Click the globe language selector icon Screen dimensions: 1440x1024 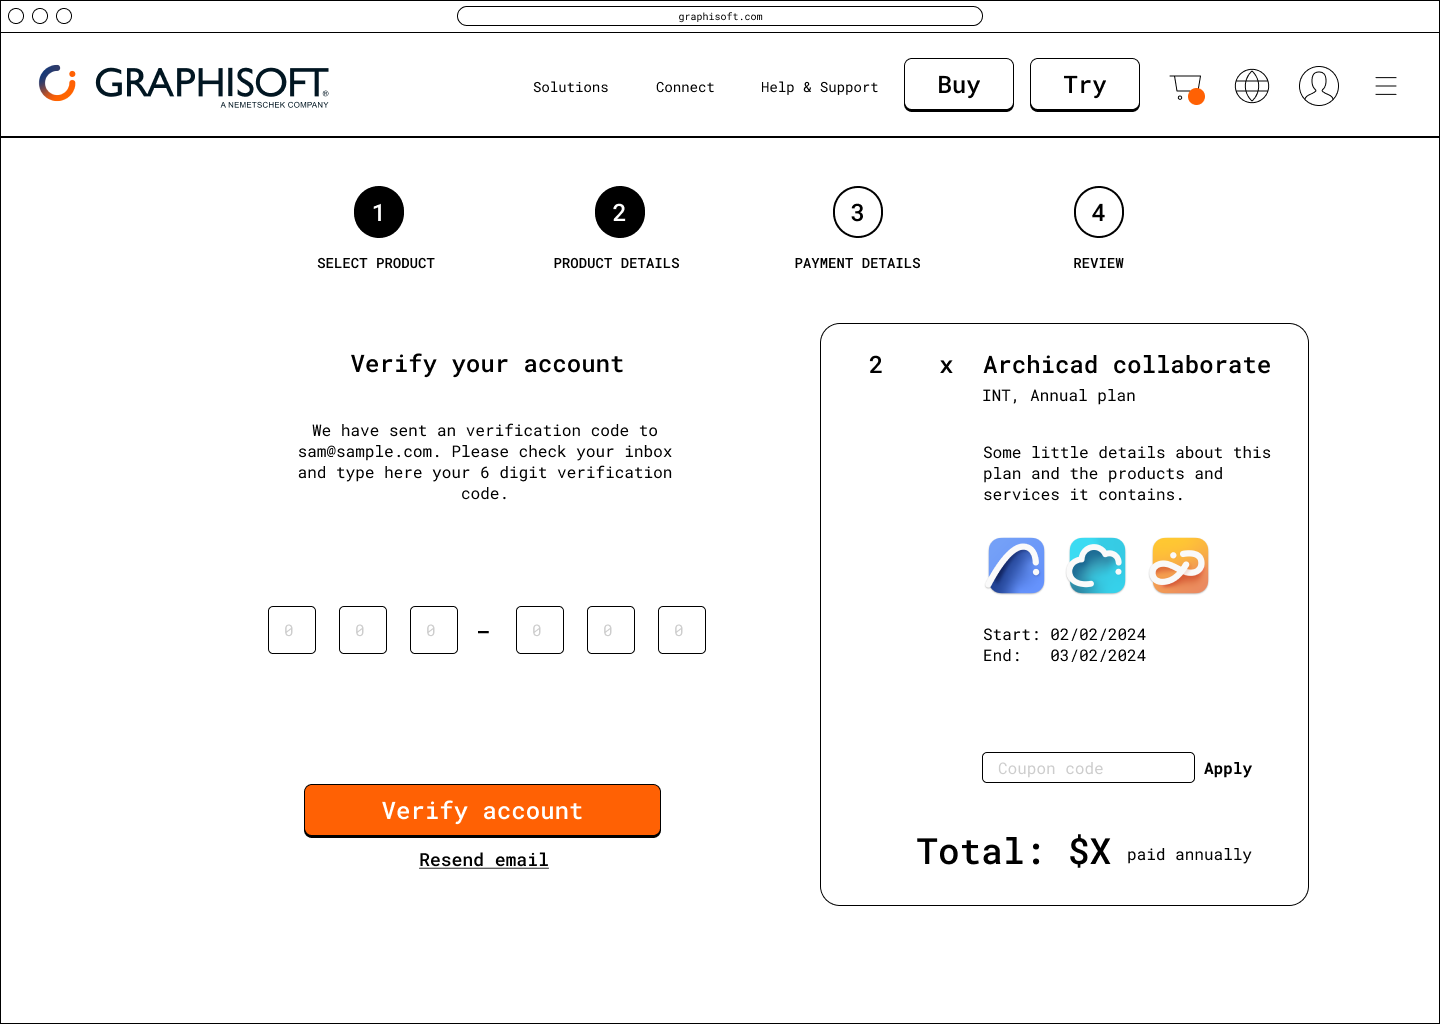click(x=1252, y=86)
